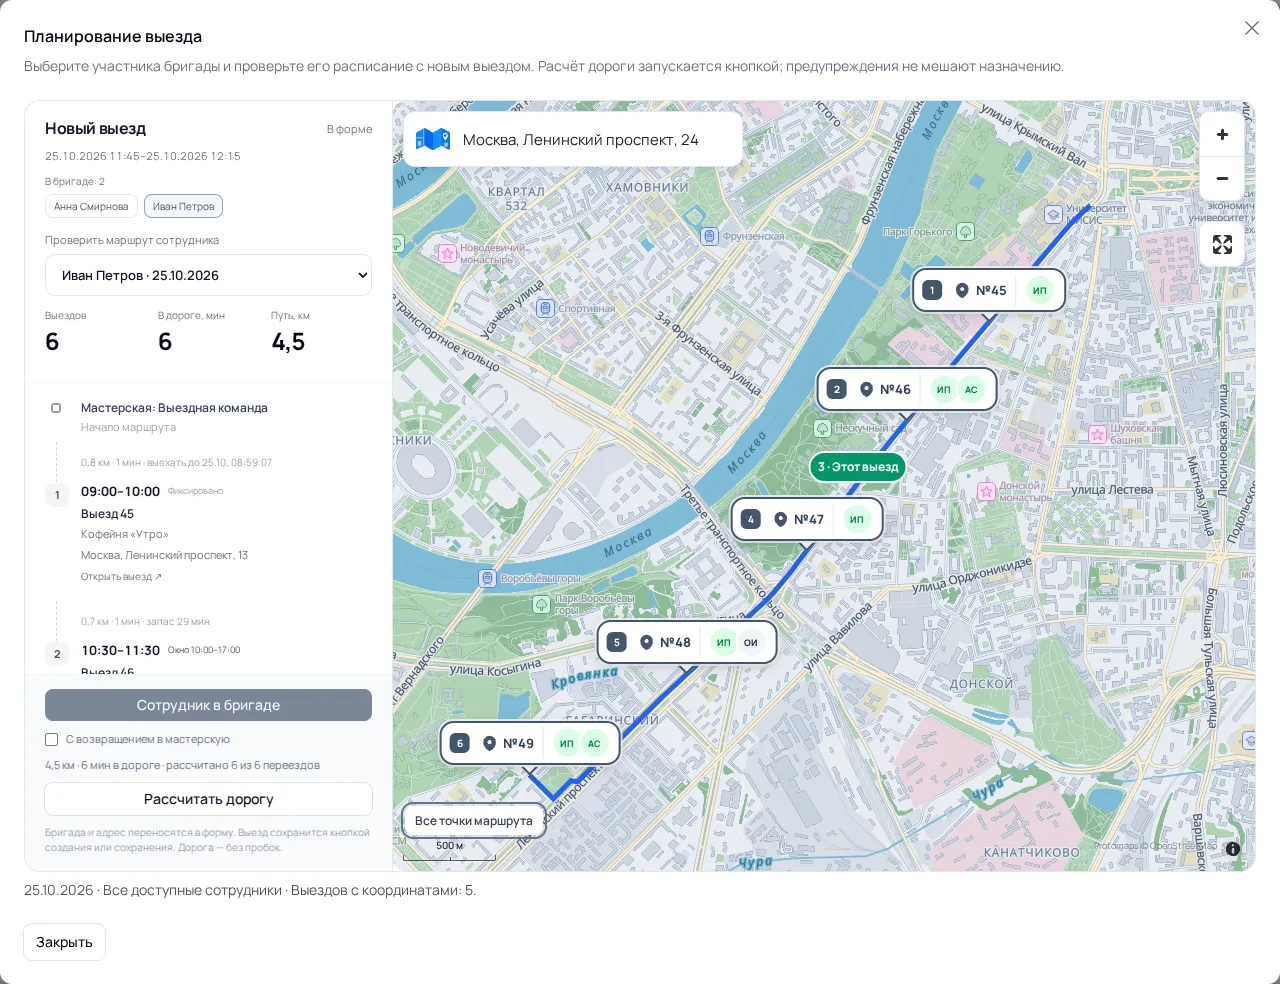Click the АС badge on marker №49
1280x984 pixels.
(x=594, y=743)
